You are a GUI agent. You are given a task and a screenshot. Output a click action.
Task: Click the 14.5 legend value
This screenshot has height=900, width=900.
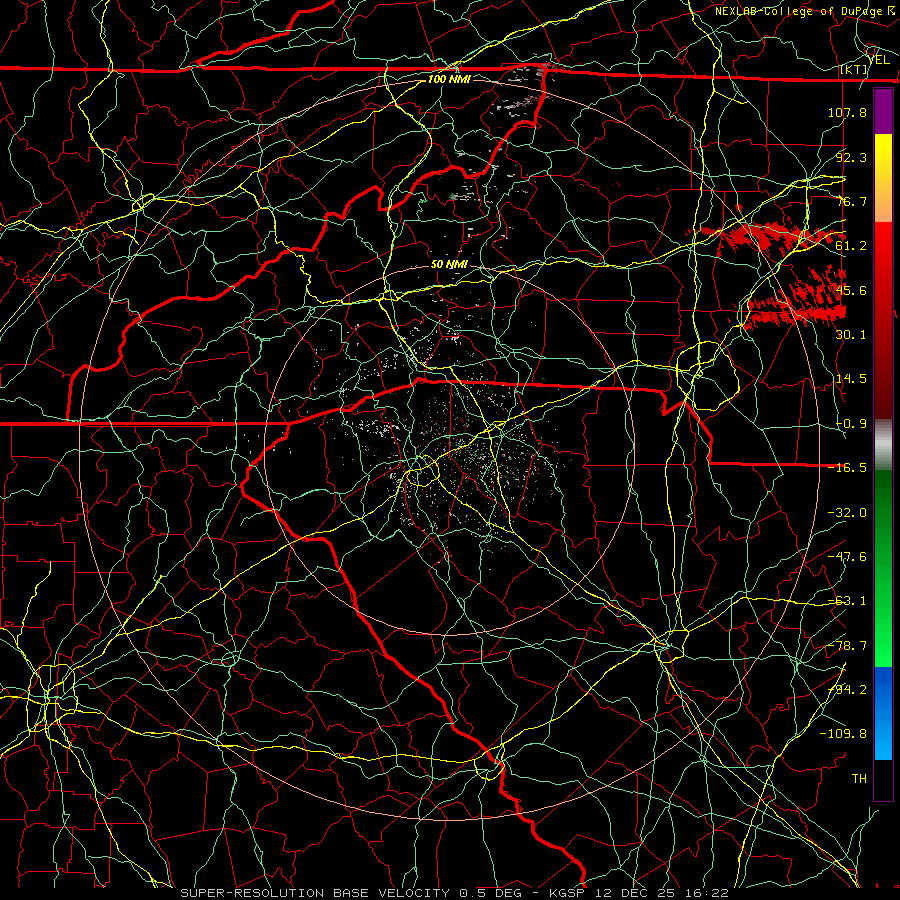(851, 379)
